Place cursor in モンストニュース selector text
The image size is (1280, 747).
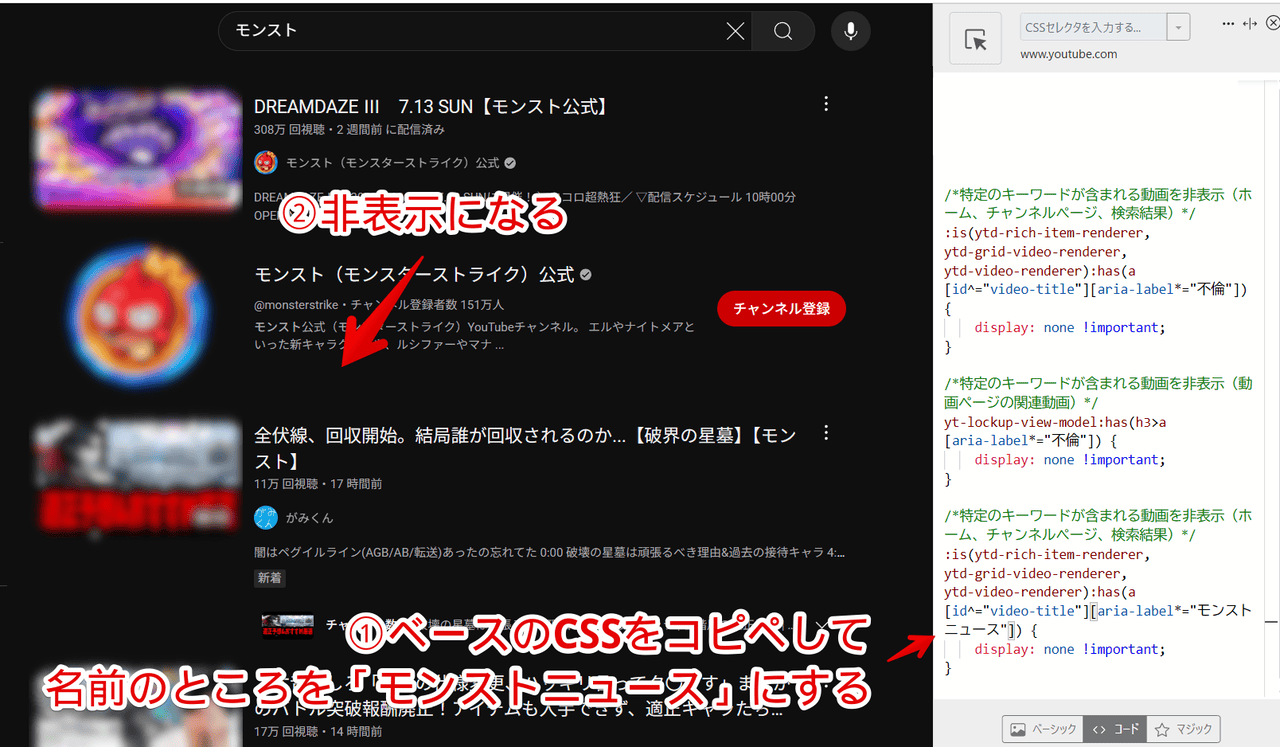tap(1098, 620)
